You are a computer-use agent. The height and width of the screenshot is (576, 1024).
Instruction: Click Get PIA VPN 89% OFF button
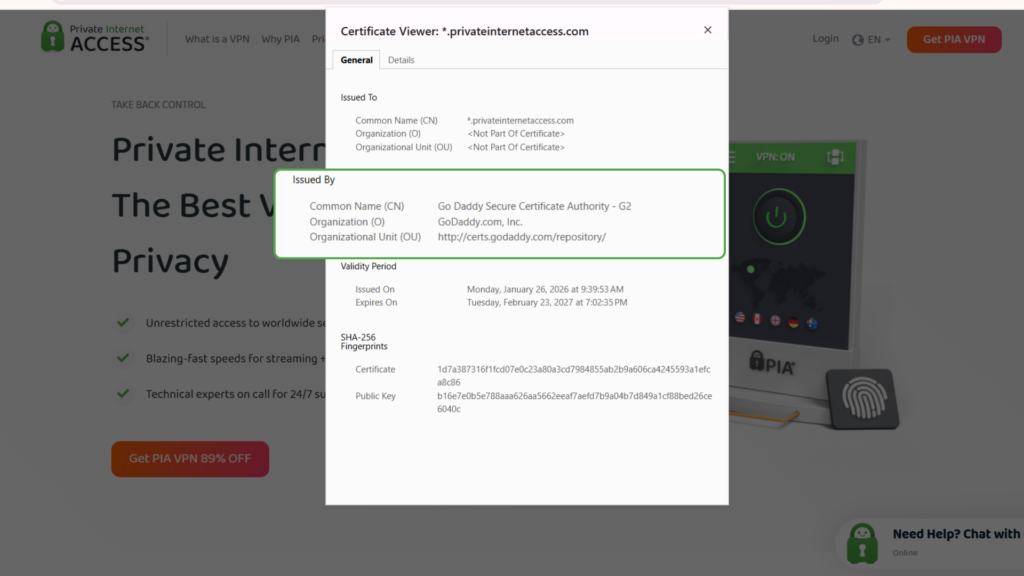(x=190, y=458)
